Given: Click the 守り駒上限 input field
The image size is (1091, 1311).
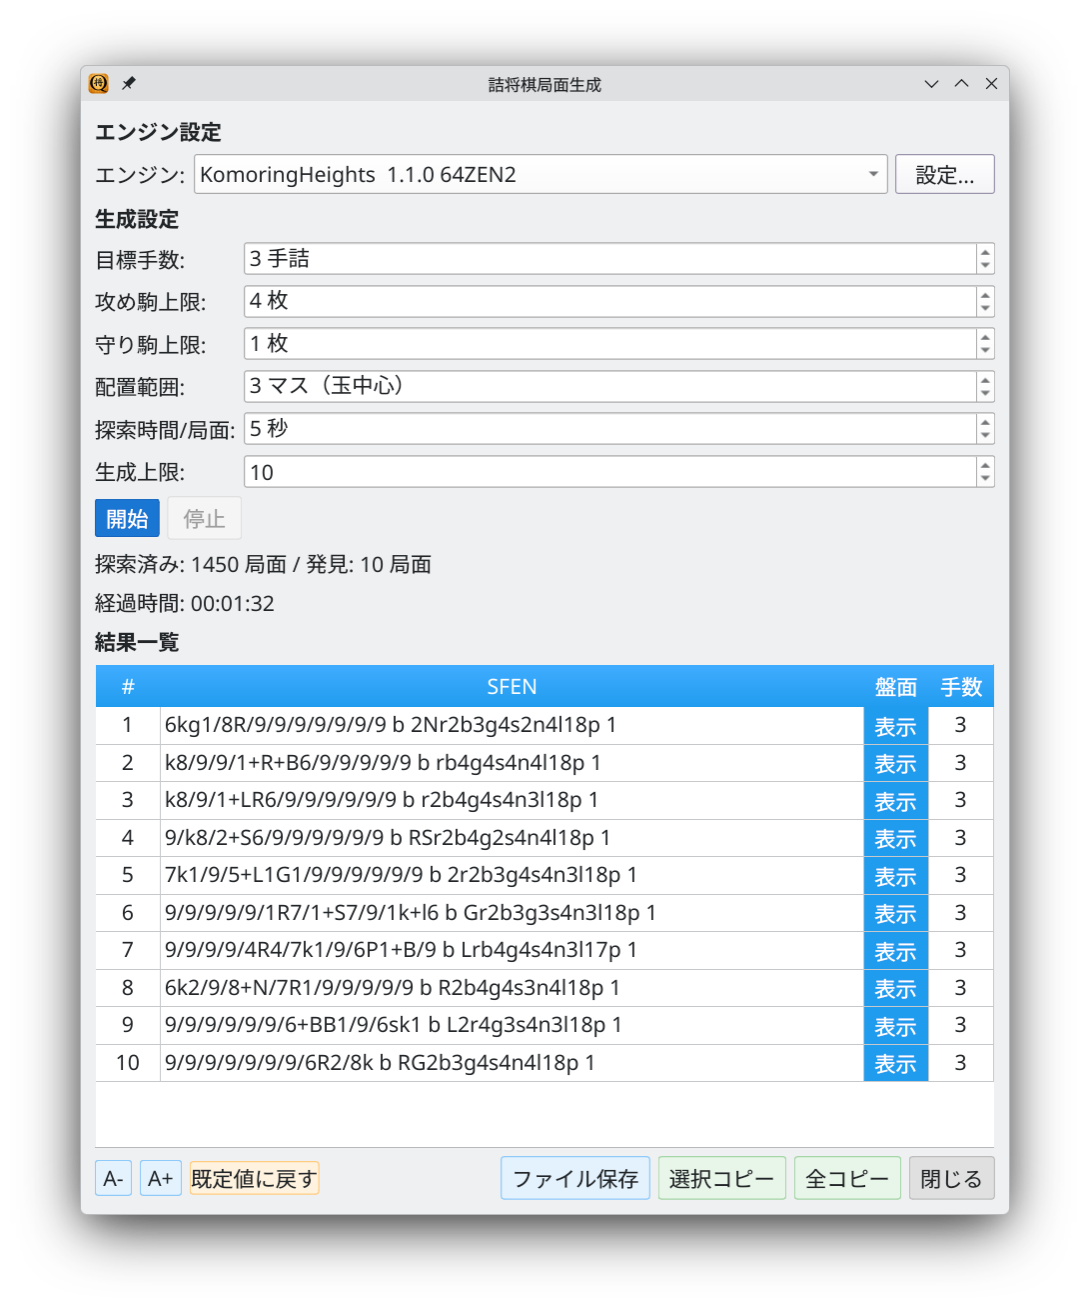Looking at the screenshot, I should point(610,344).
